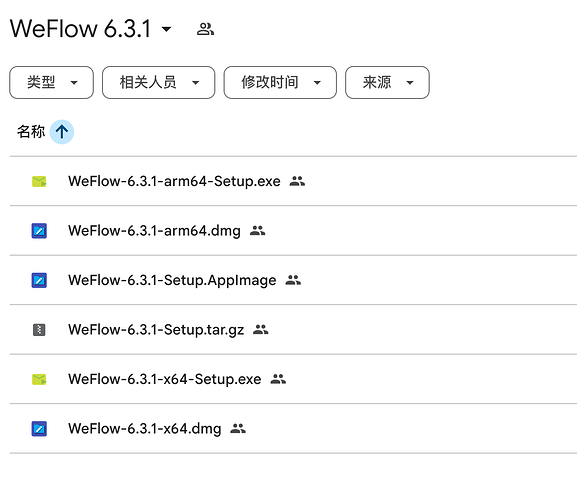The height and width of the screenshot is (499, 577).
Task: Click the green icon for WeFlow-6.3.1-x64-Setup.exe
Action: pyautogui.click(x=39, y=379)
